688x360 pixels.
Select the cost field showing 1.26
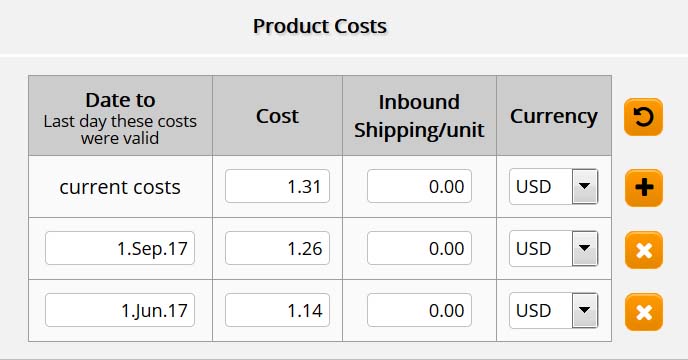point(277,248)
